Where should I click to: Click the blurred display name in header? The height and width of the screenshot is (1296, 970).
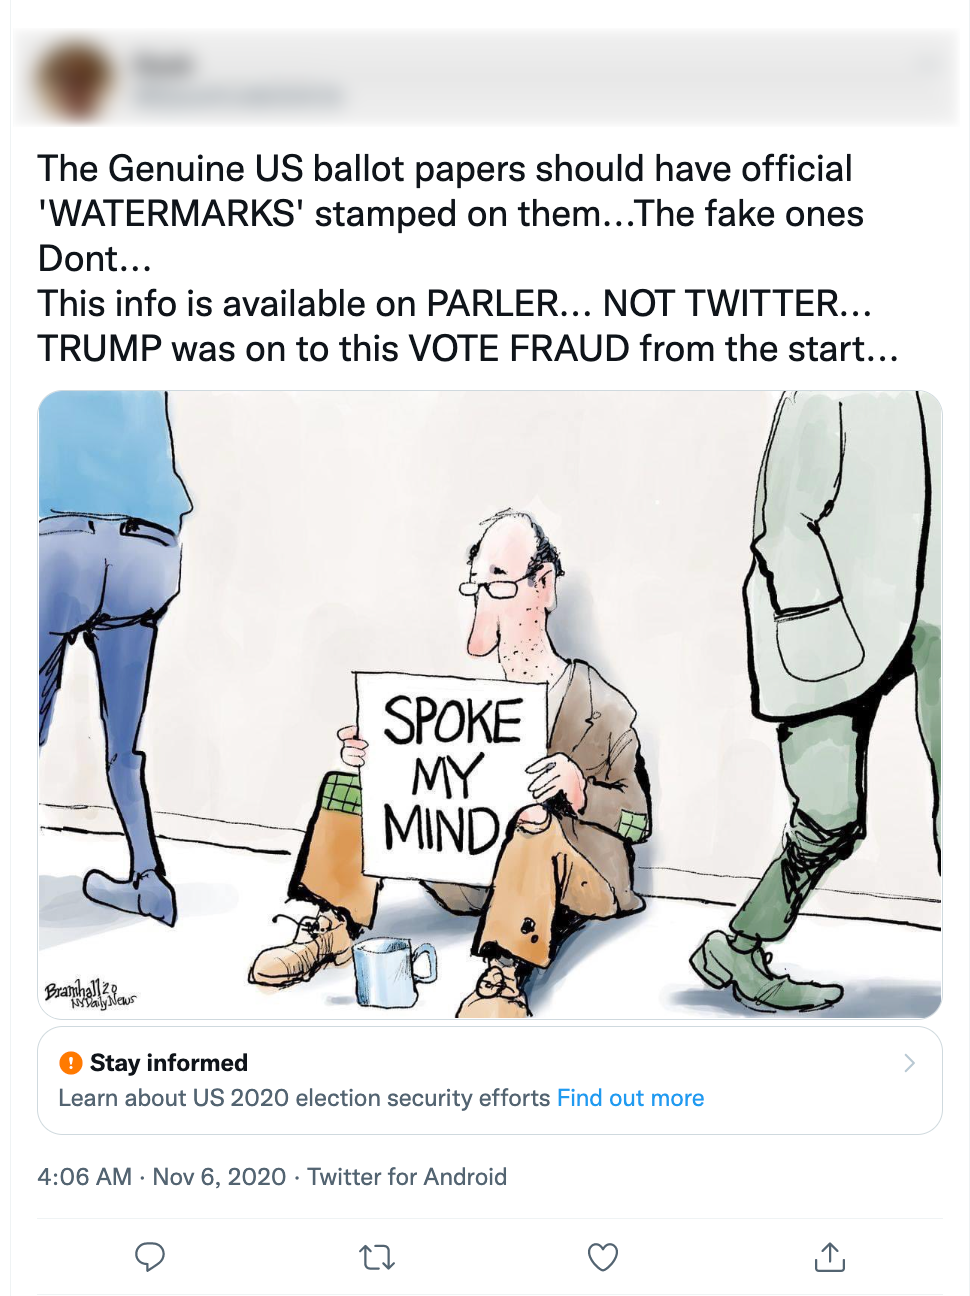coord(163,66)
